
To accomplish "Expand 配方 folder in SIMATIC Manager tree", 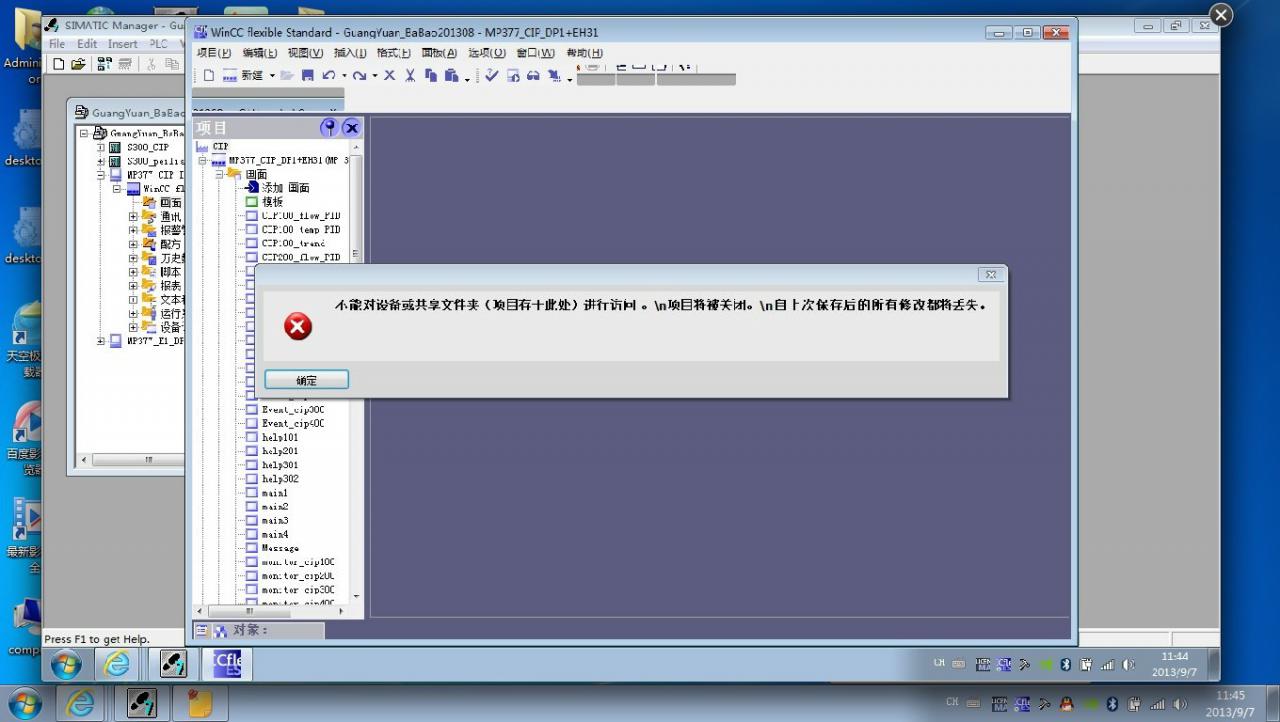I will (134, 244).
